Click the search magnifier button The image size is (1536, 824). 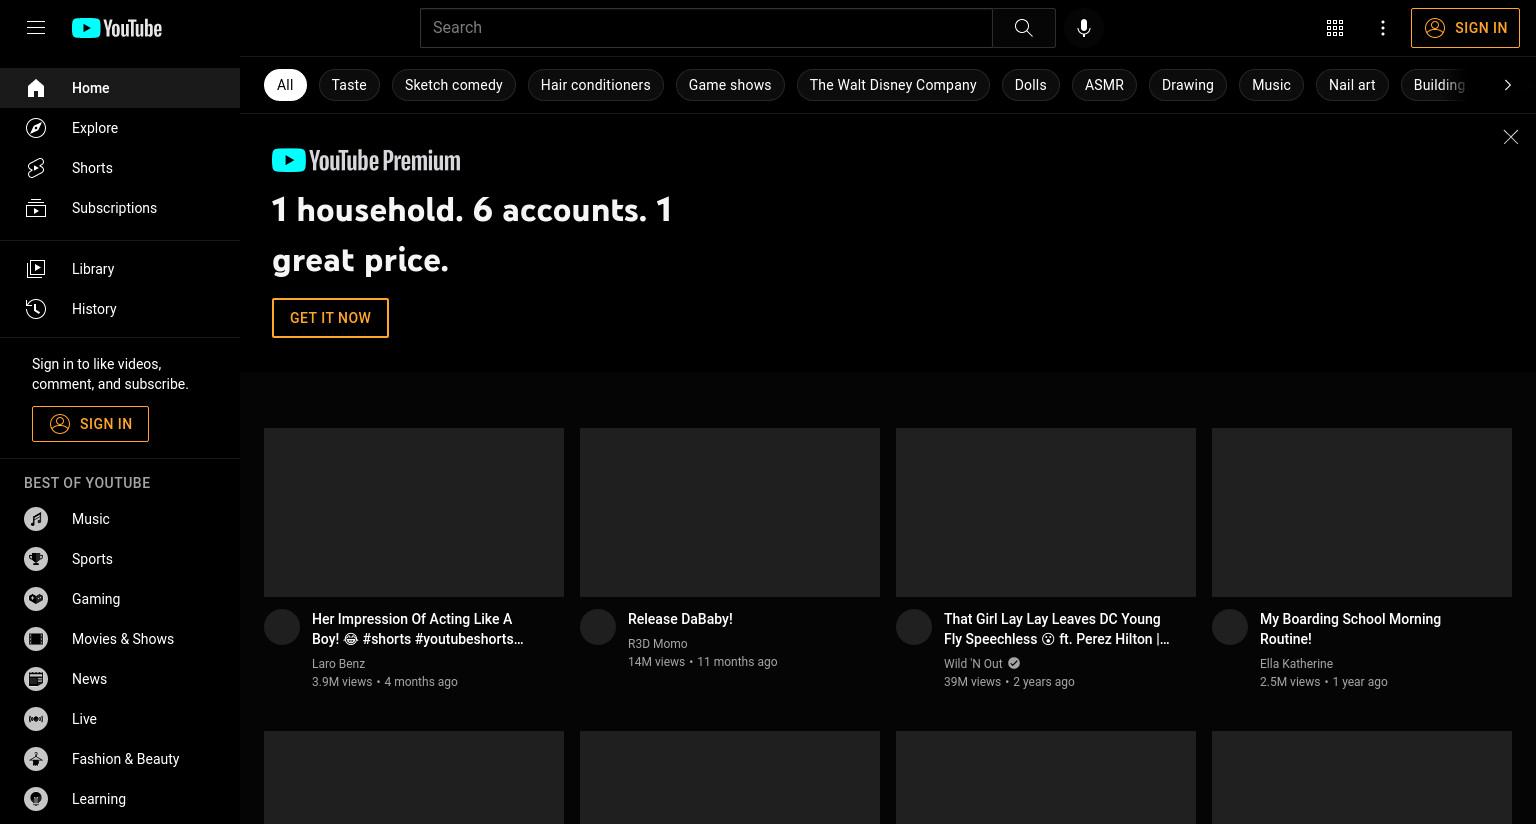[1023, 28]
